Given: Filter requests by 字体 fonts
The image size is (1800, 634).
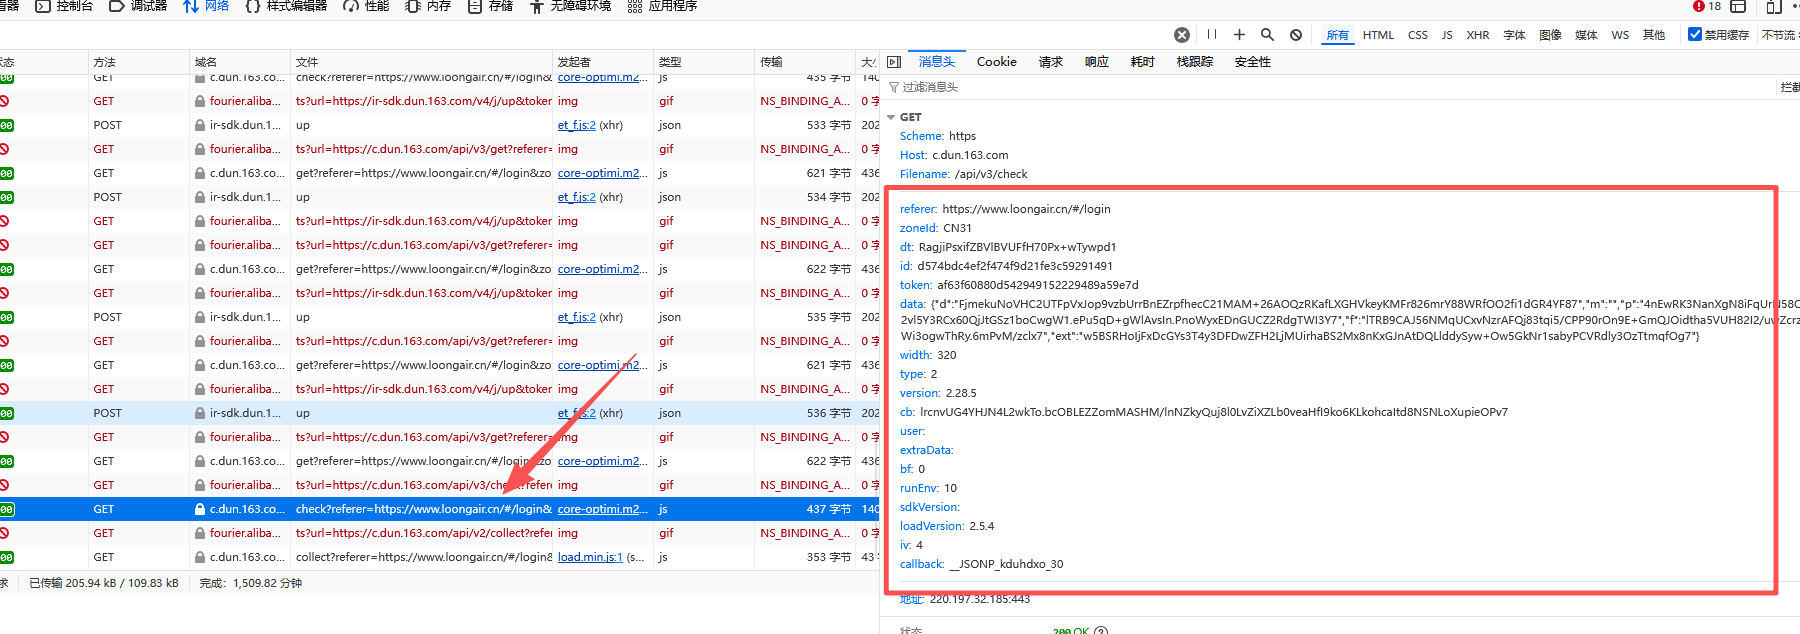Looking at the screenshot, I should click(1514, 35).
